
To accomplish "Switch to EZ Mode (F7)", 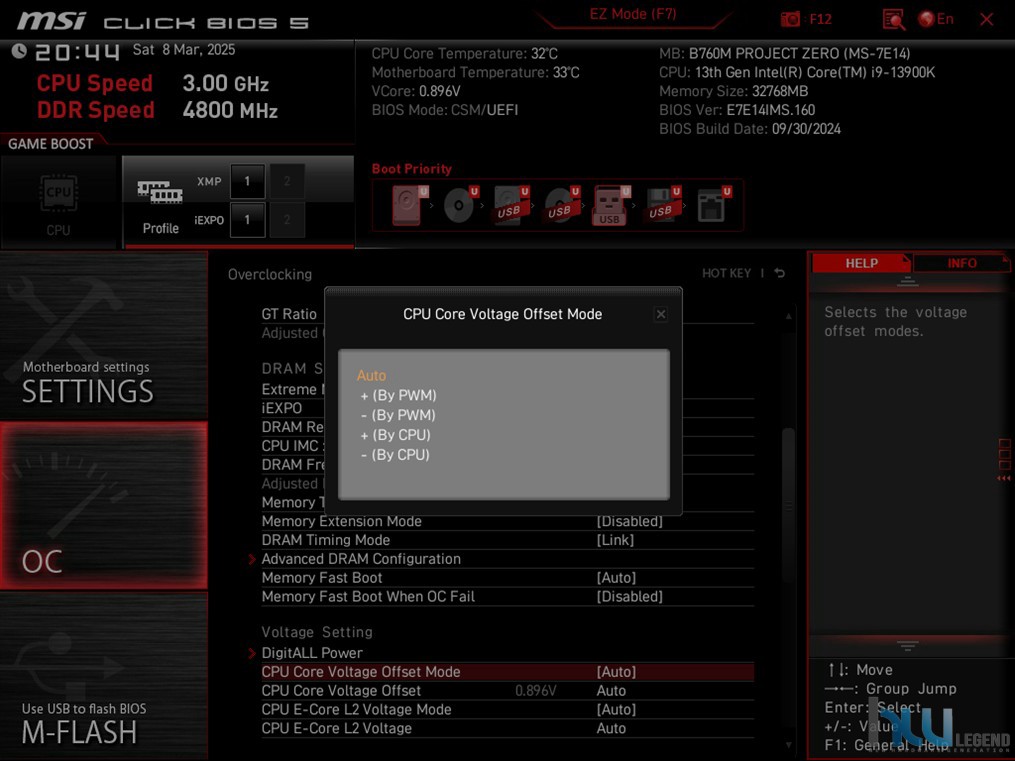I will pyautogui.click(x=632, y=14).
